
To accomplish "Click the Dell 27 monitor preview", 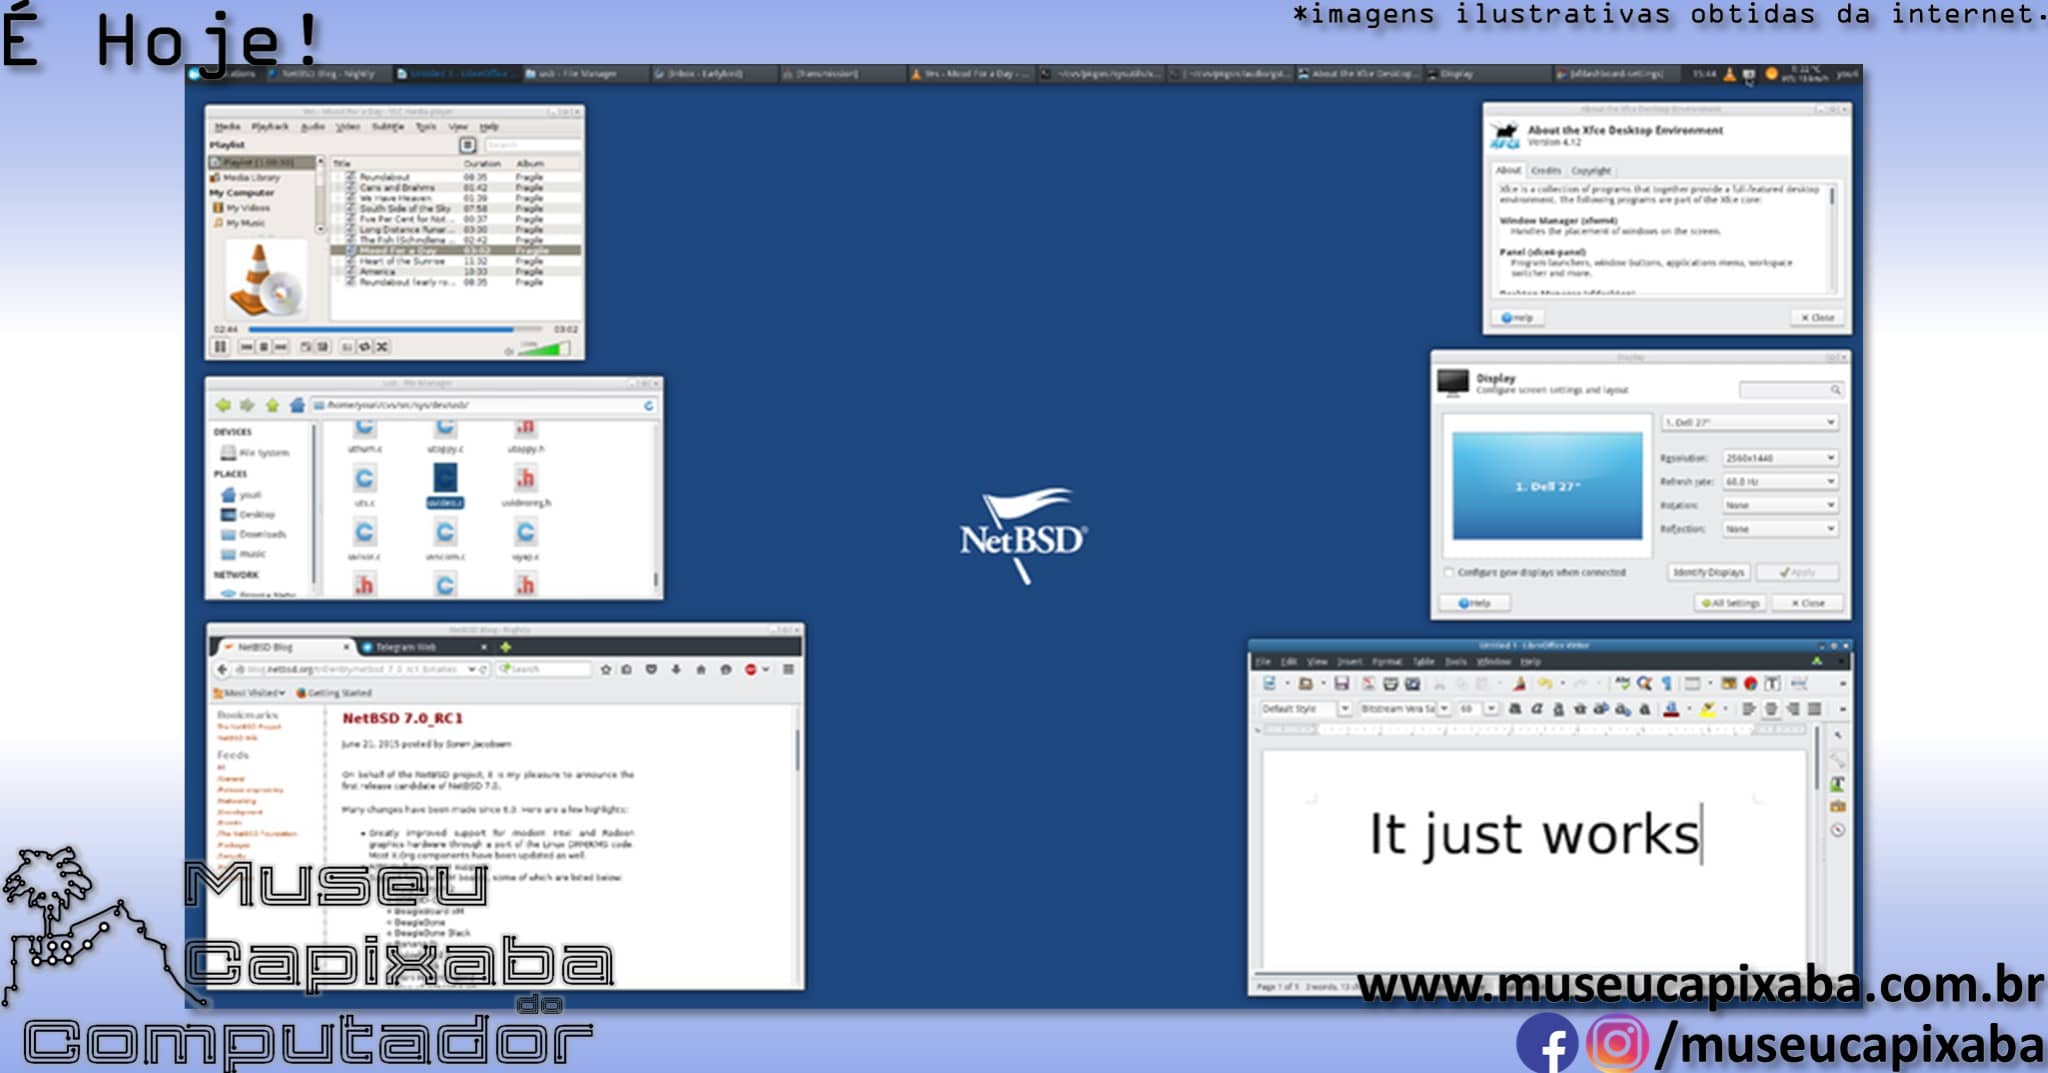I will [1547, 486].
